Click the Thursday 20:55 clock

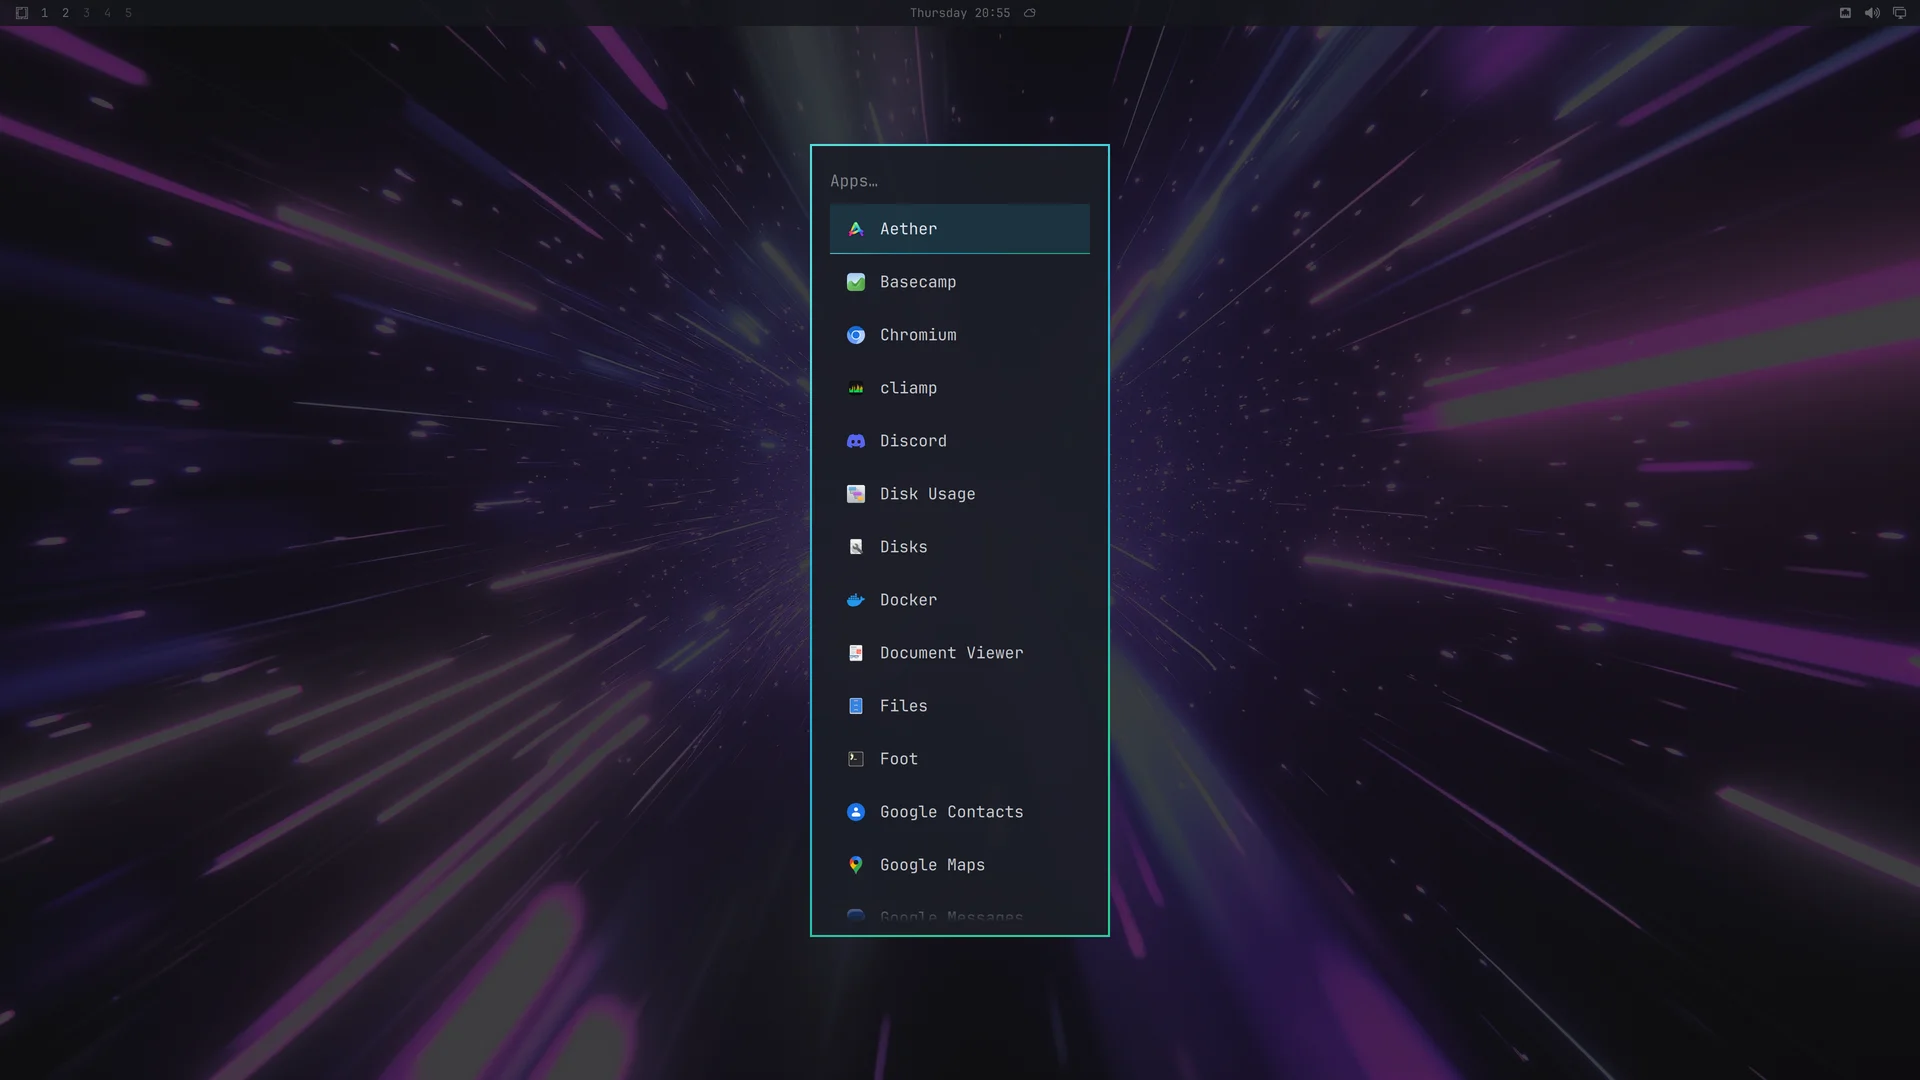pos(960,13)
